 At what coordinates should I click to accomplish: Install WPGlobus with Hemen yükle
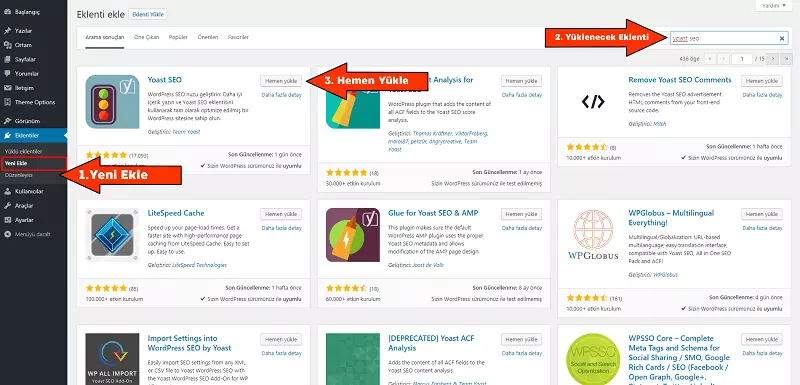(x=762, y=214)
